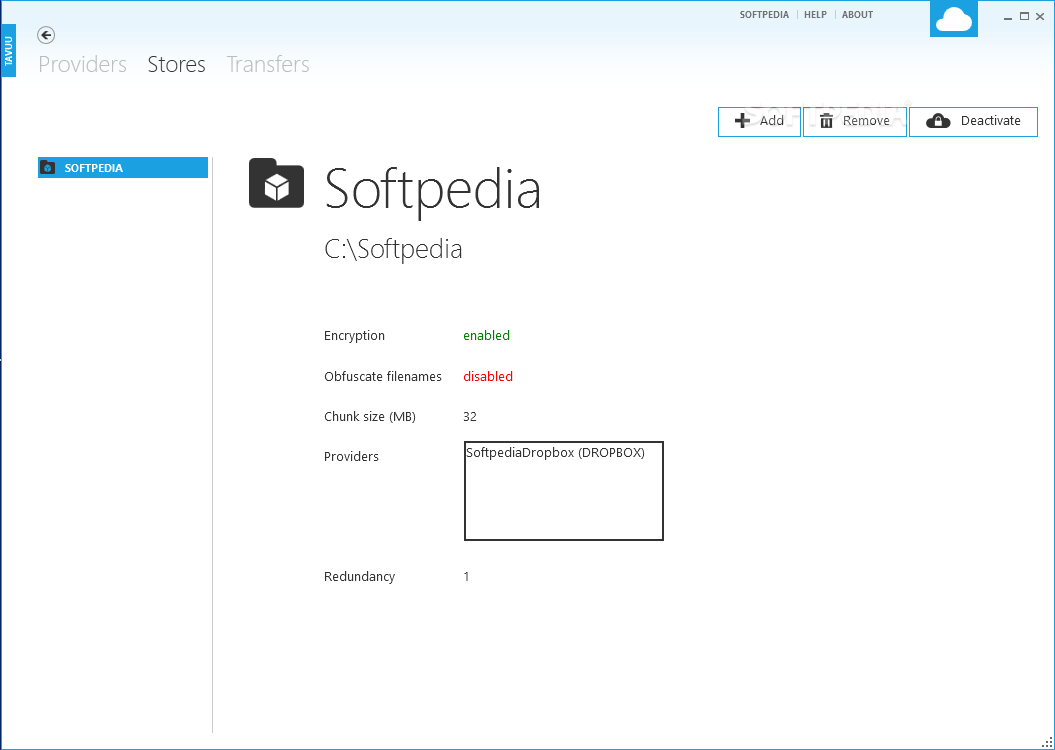Minimize the application window

pos(1008,17)
